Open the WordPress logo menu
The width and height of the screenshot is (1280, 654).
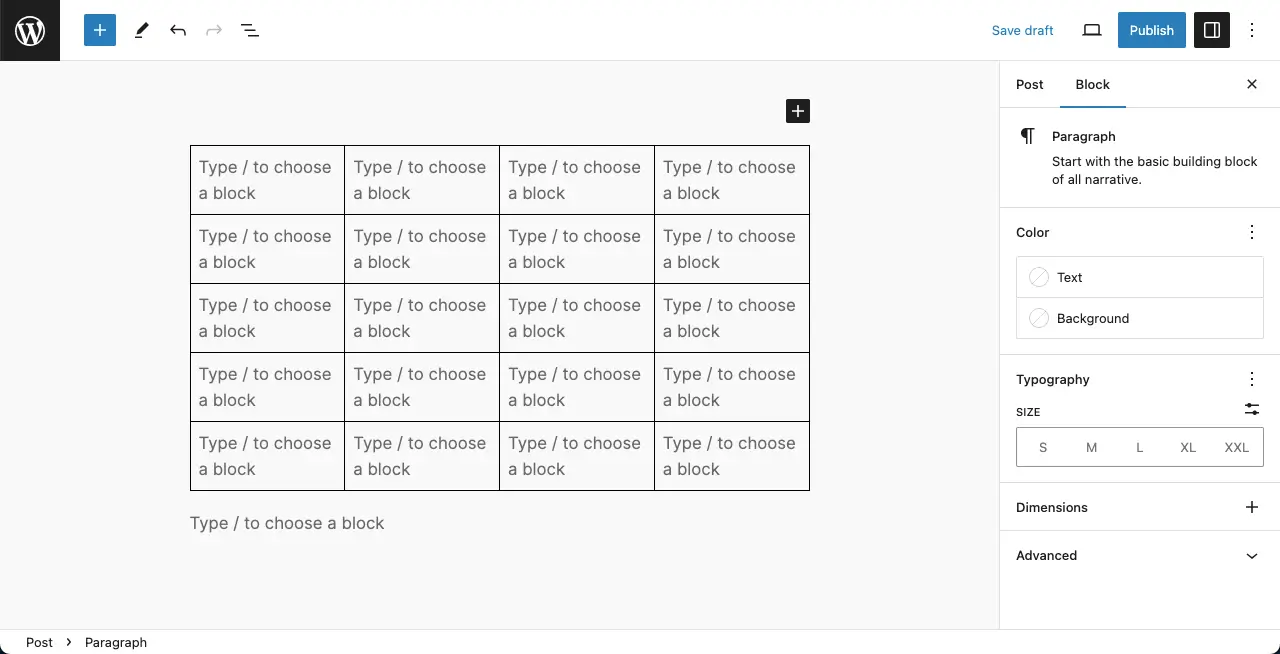30,30
